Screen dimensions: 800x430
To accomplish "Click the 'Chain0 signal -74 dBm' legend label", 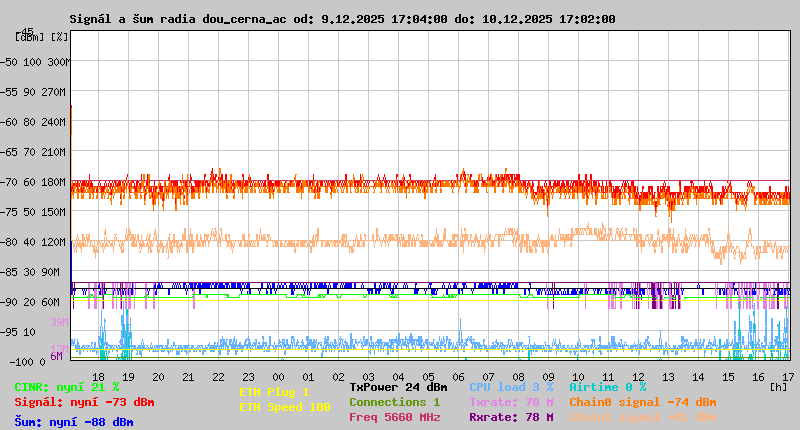I will pyautogui.click(x=643, y=402).
